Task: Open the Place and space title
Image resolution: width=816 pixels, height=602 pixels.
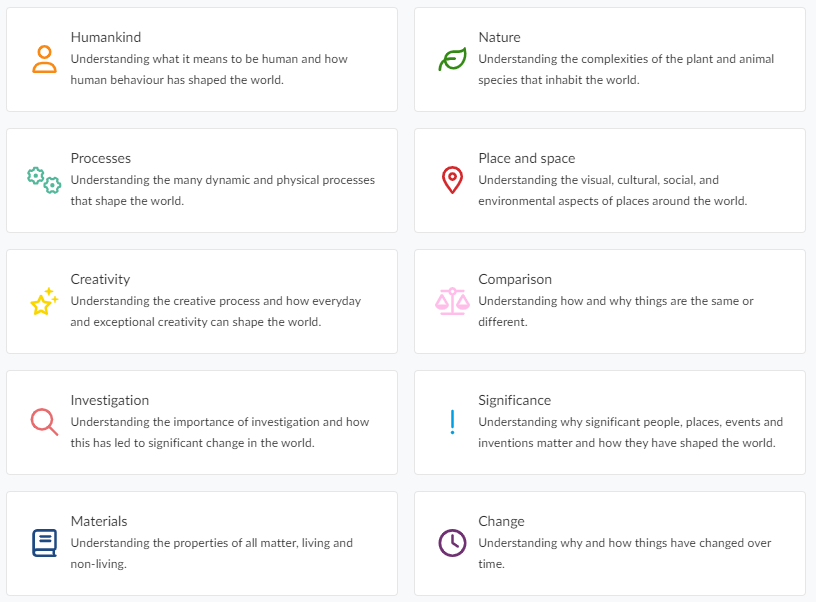Action: click(x=526, y=158)
